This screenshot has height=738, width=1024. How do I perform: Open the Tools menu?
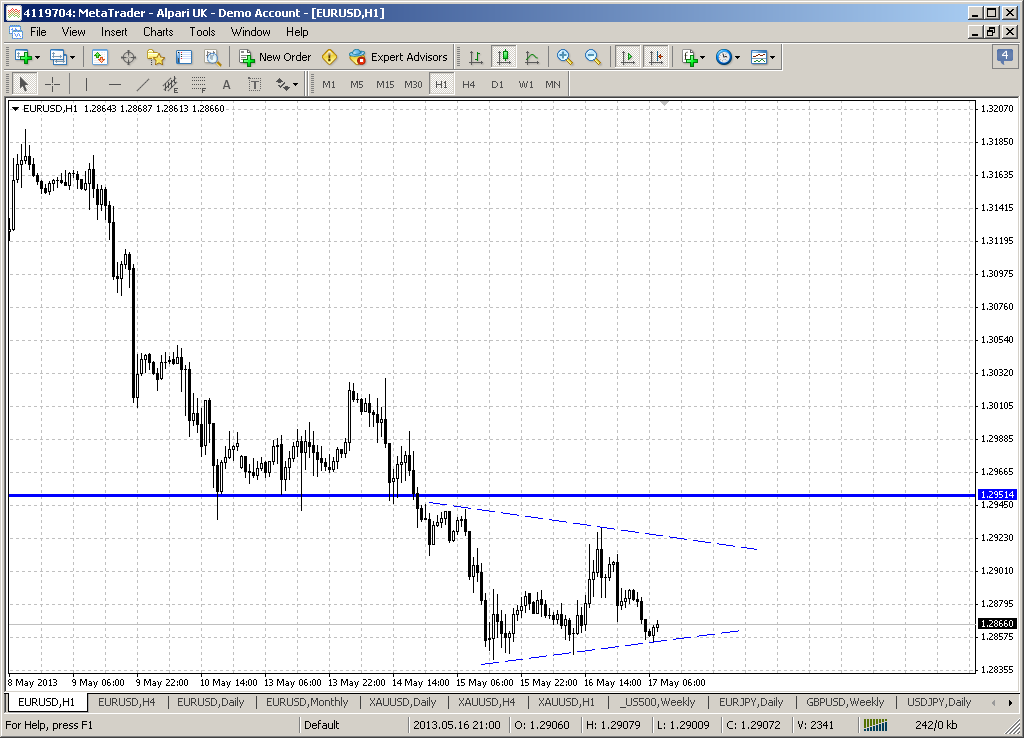click(x=202, y=32)
